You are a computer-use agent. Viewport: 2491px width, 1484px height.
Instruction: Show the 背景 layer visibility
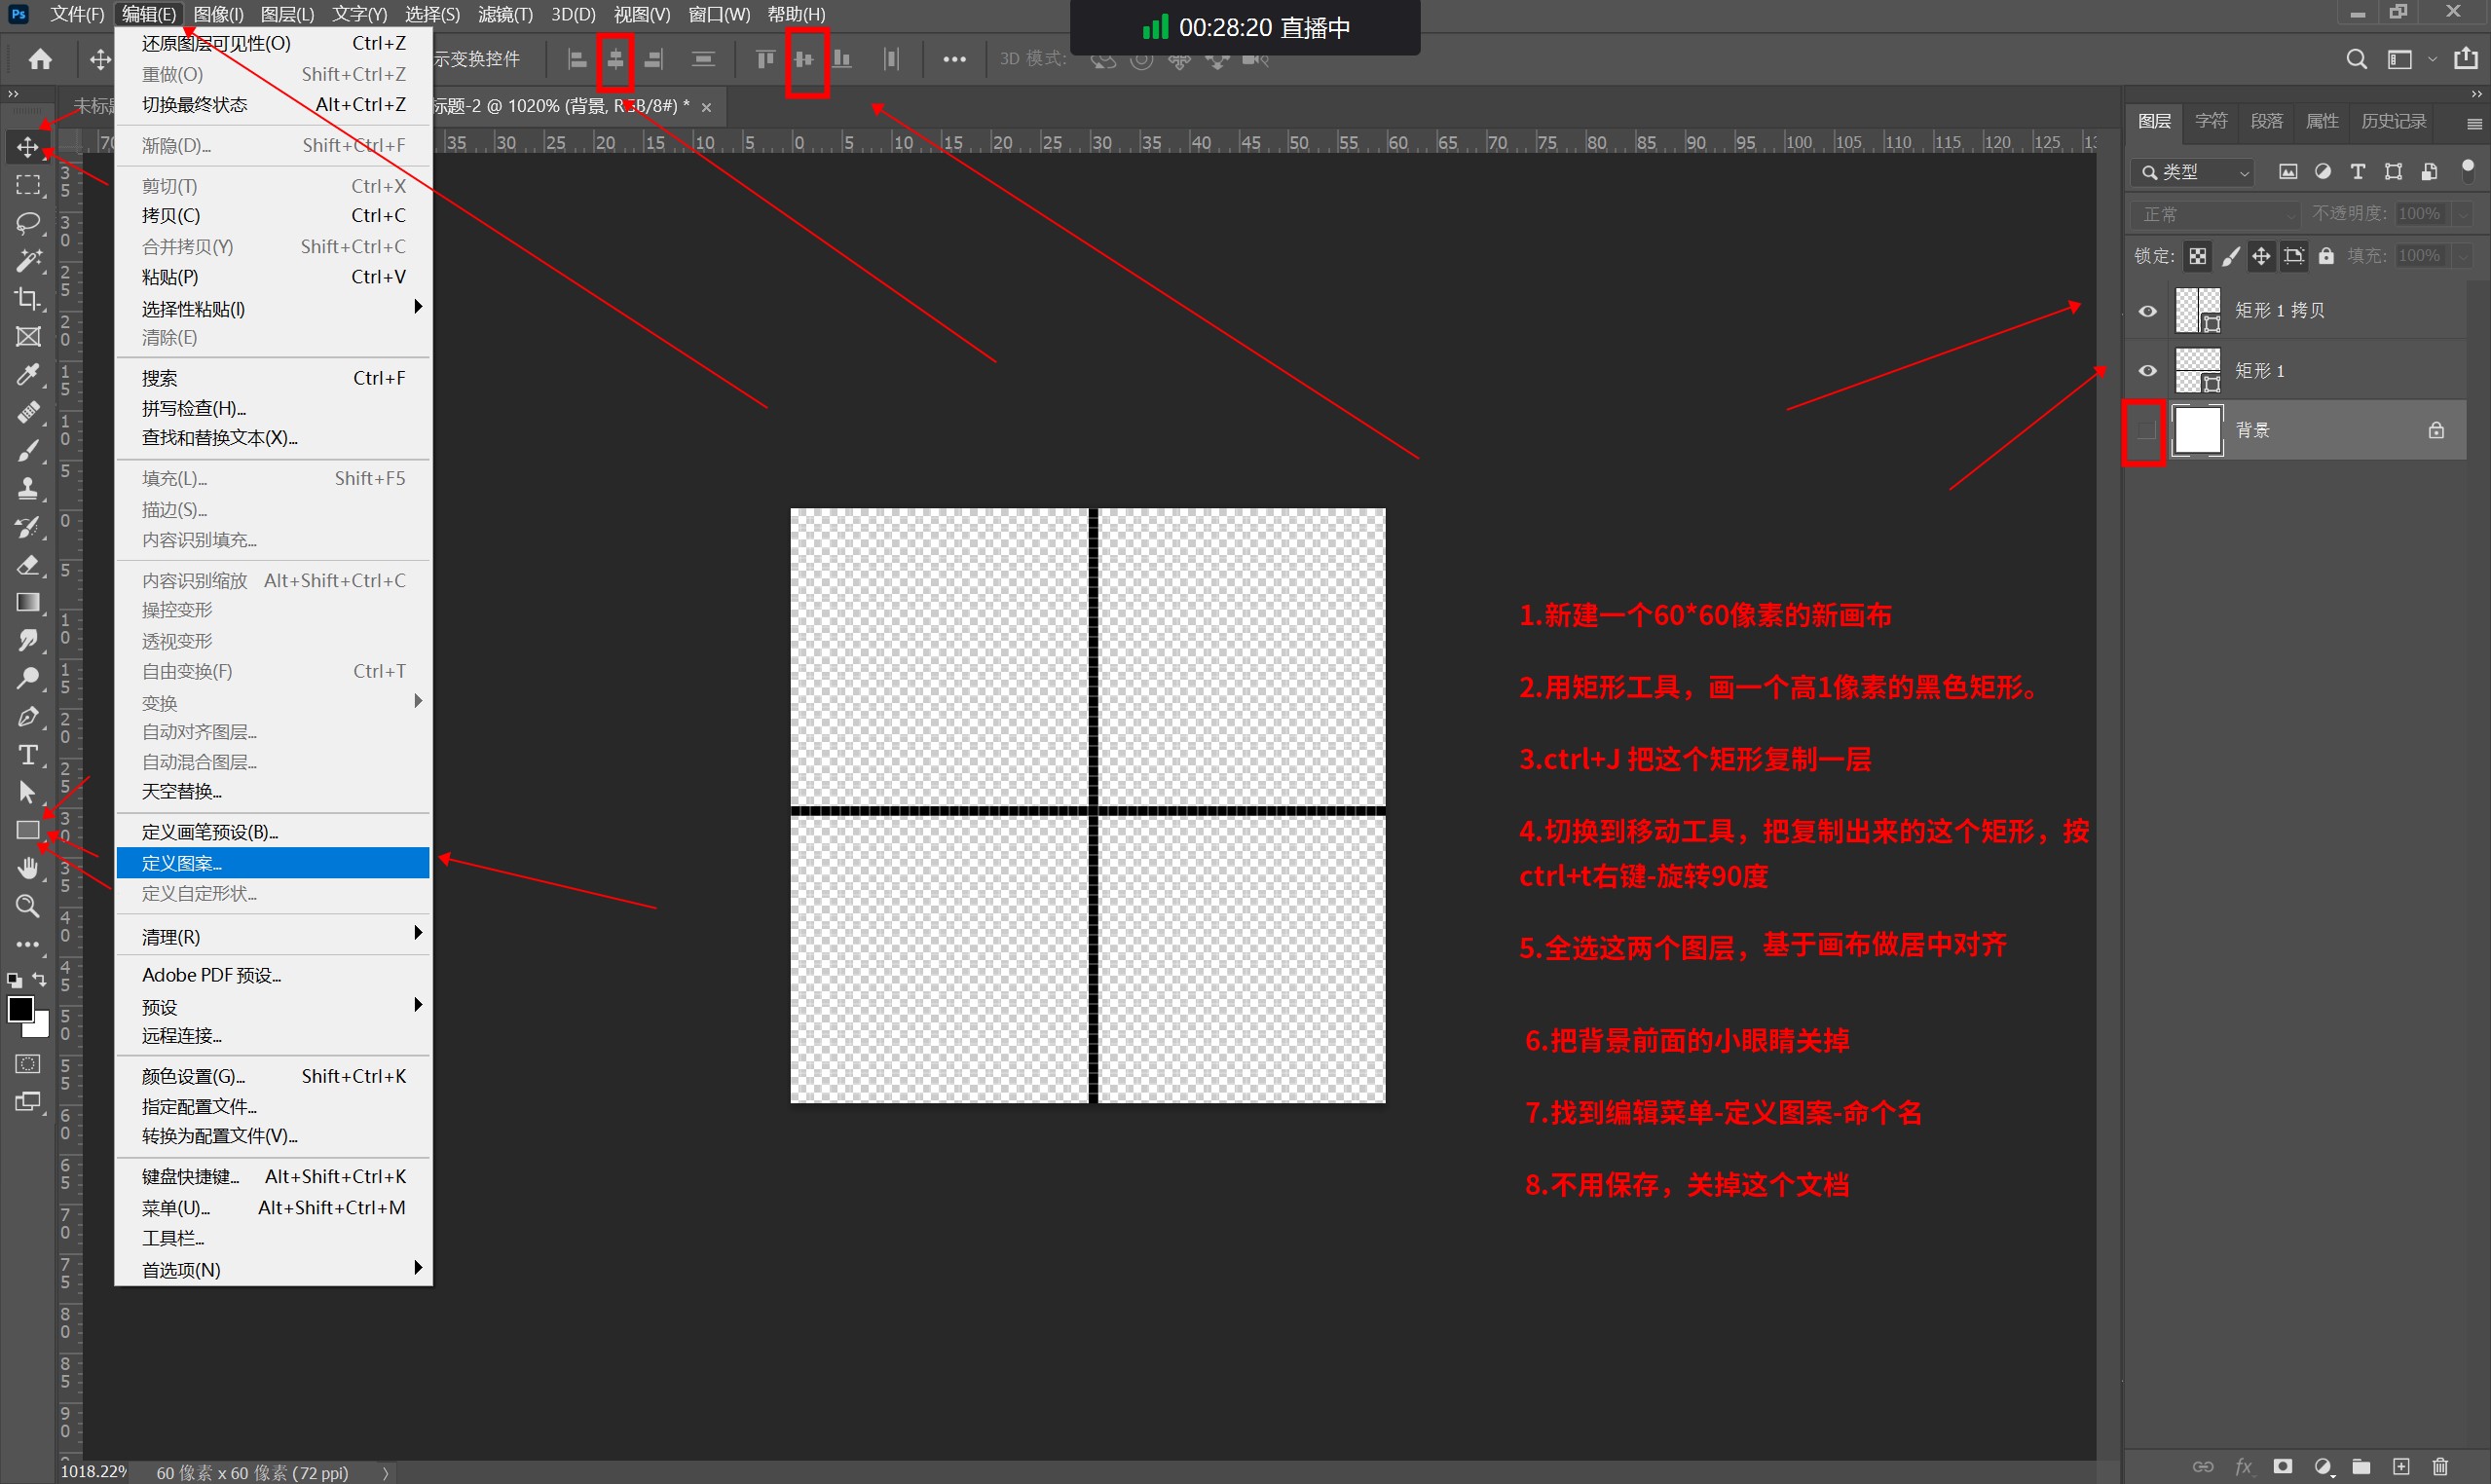(2145, 431)
